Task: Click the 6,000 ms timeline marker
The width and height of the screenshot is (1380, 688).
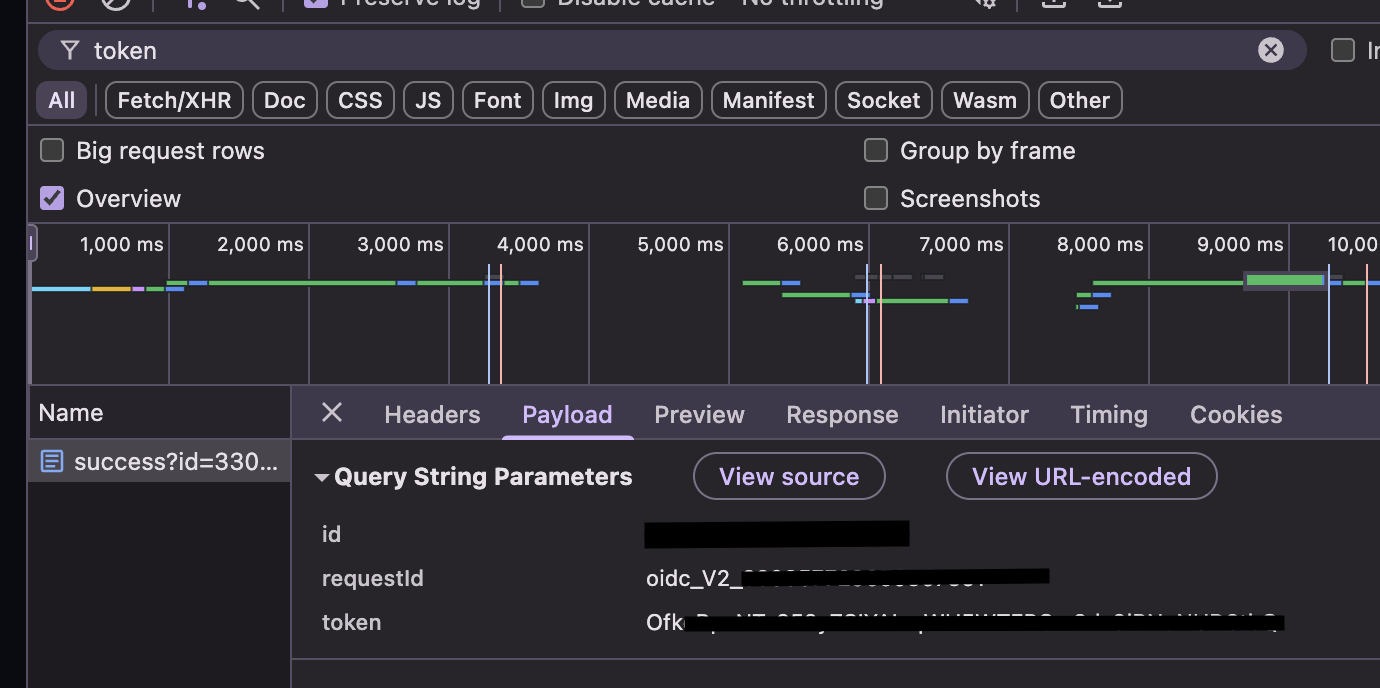Action: click(820, 244)
